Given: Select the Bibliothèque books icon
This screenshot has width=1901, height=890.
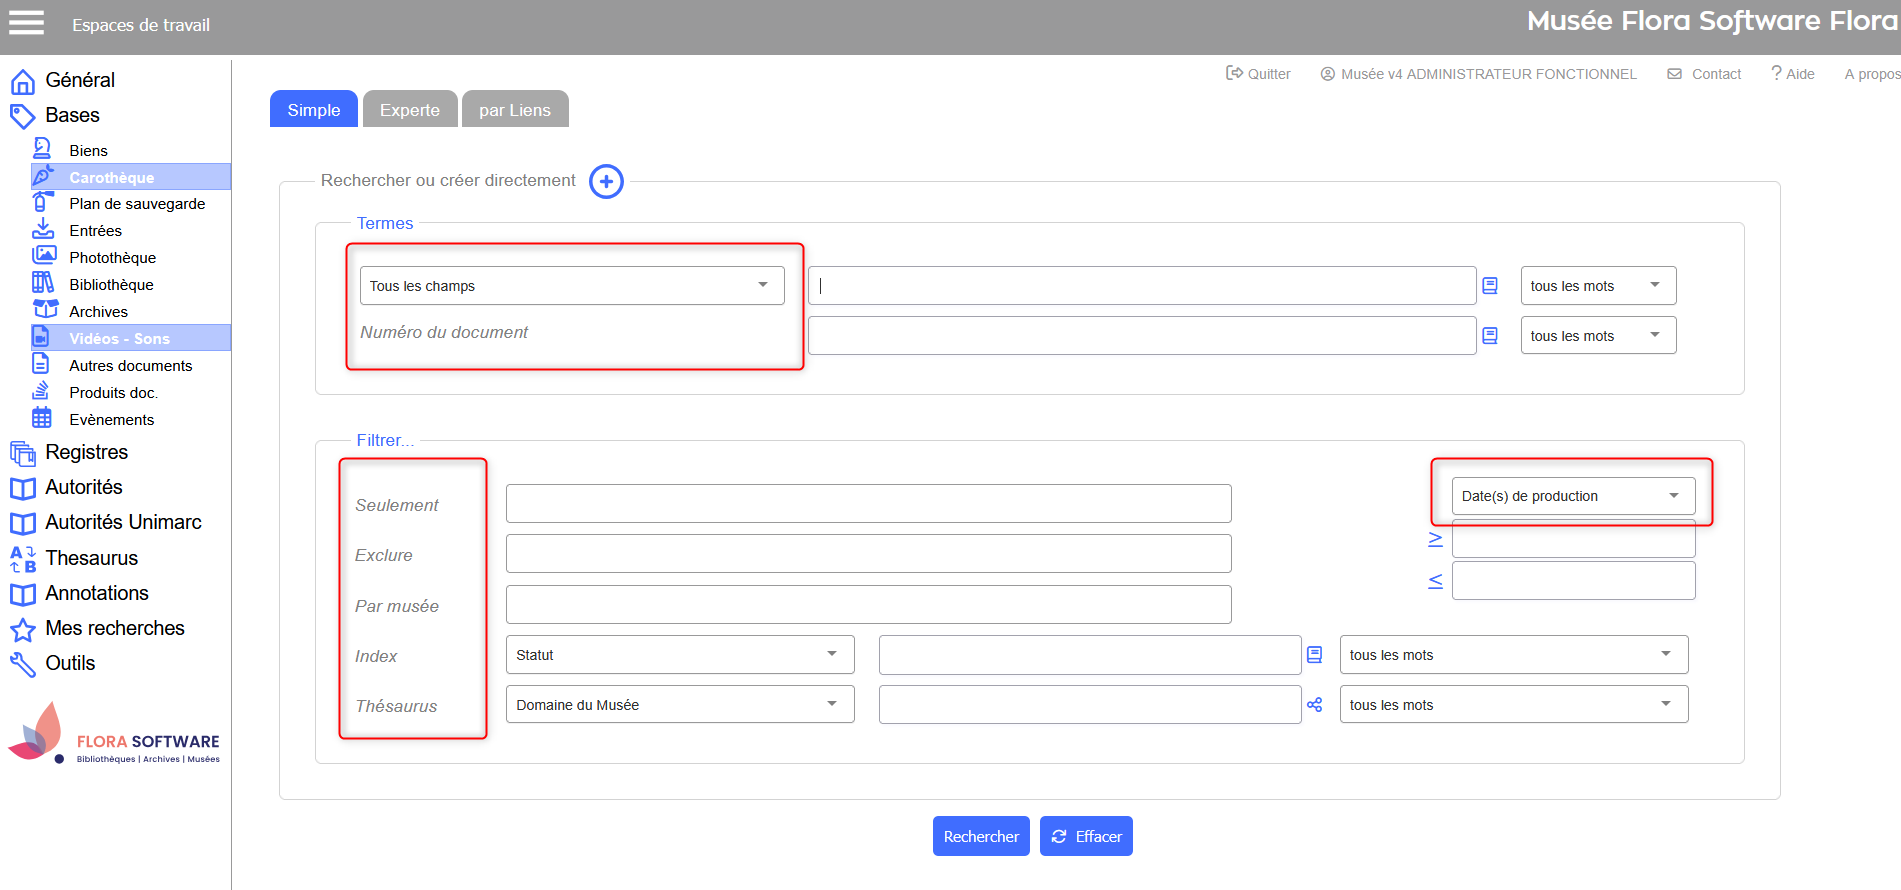Looking at the screenshot, I should (43, 284).
